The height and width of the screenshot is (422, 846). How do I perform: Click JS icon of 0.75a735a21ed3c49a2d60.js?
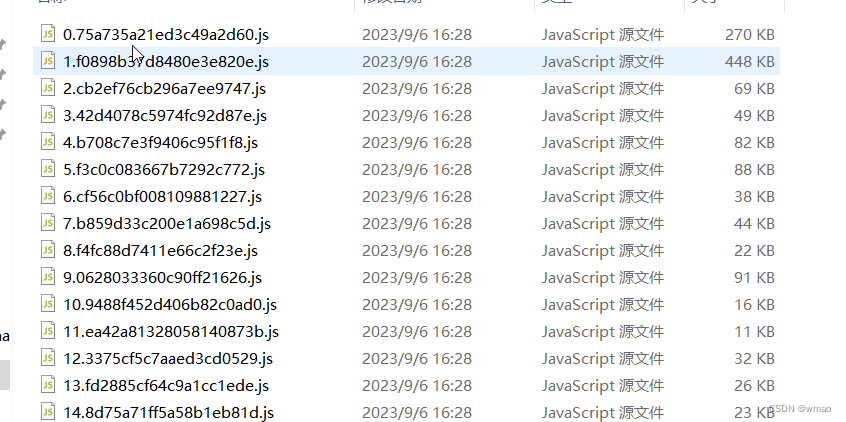pyautogui.click(x=48, y=33)
